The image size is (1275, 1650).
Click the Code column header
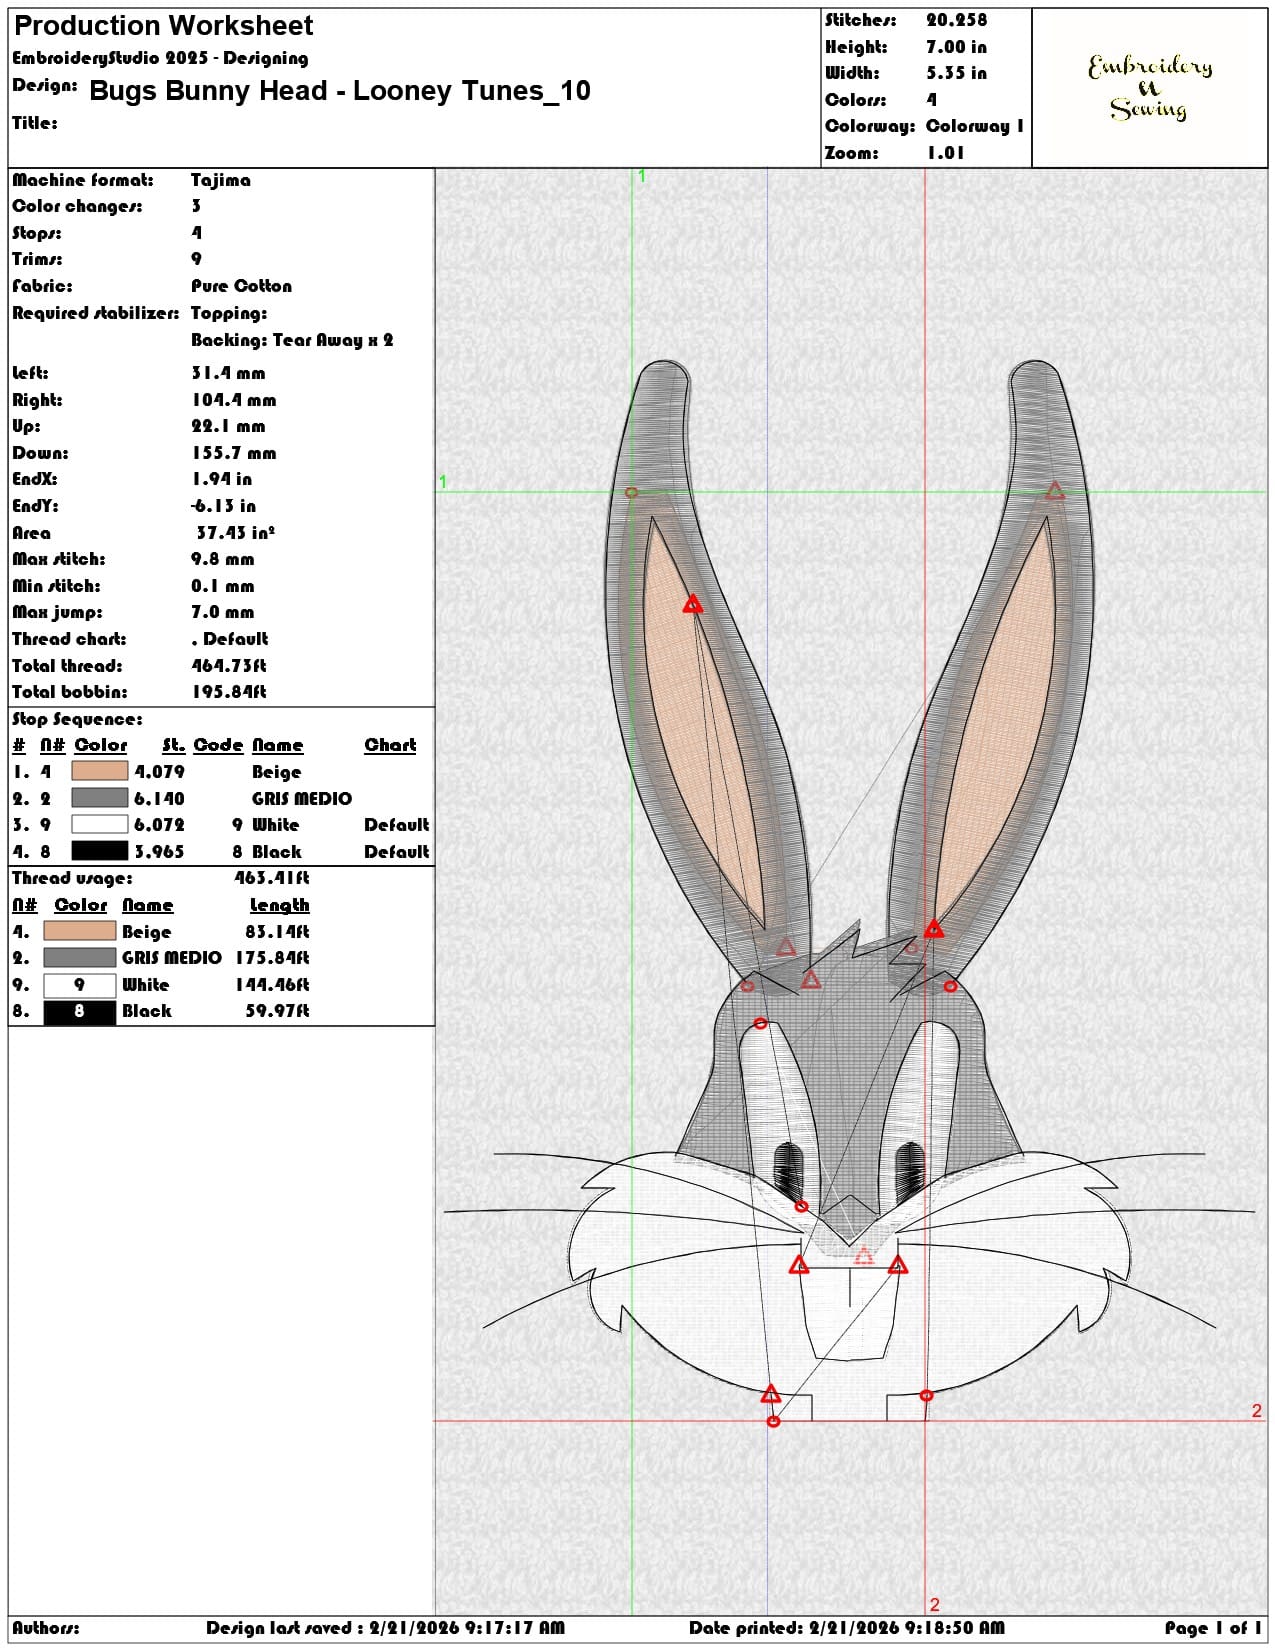pyautogui.click(x=218, y=745)
